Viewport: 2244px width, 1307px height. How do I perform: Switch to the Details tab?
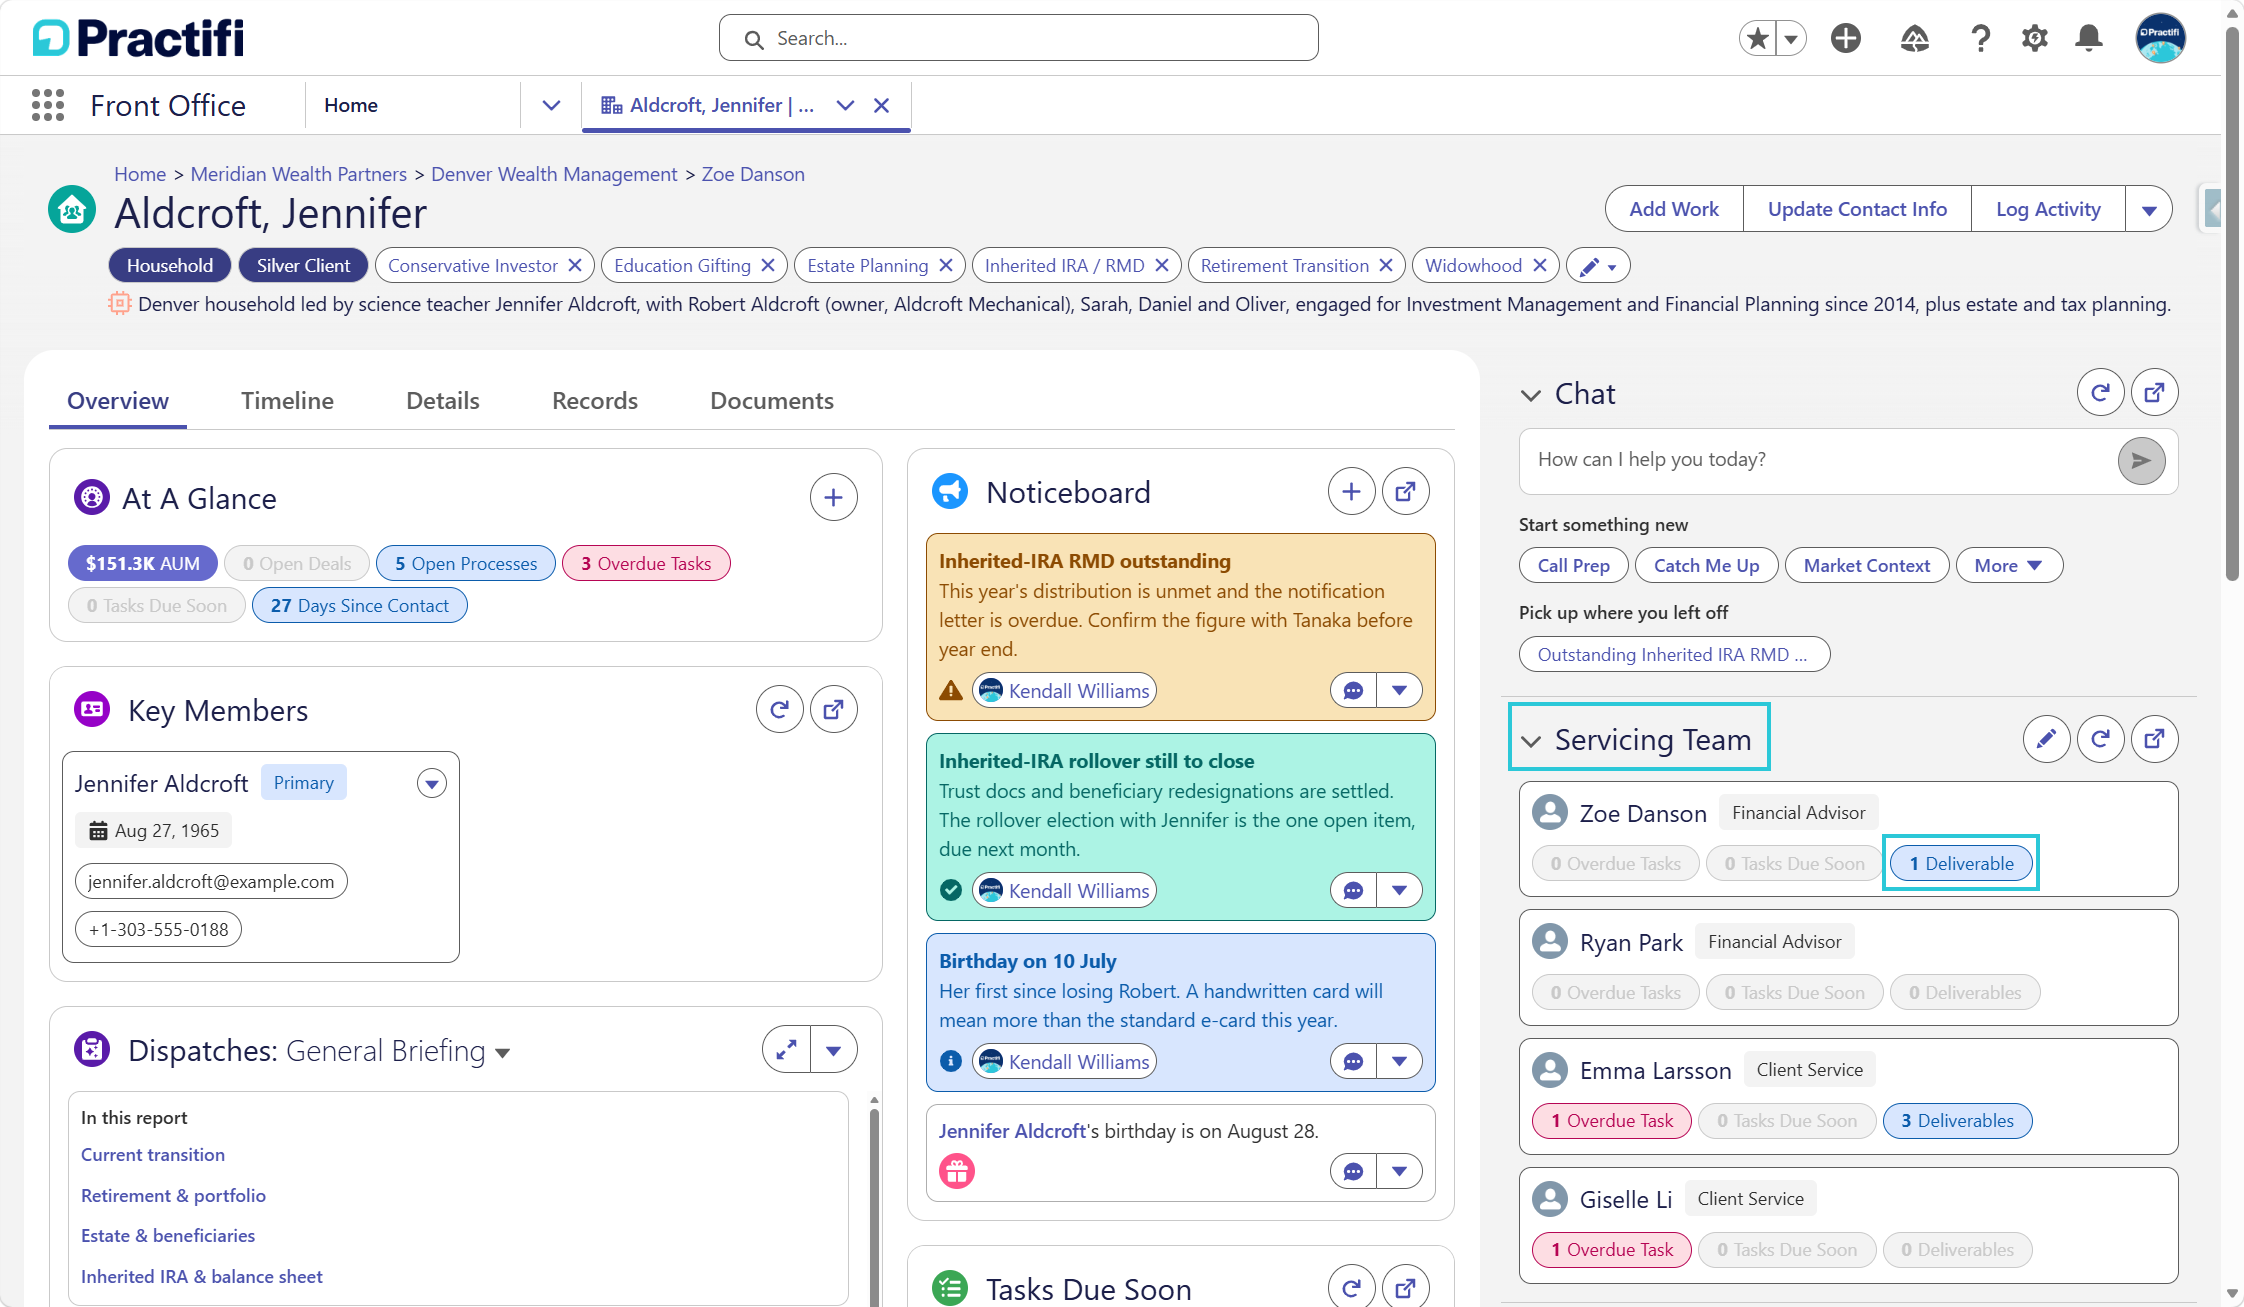pos(443,401)
